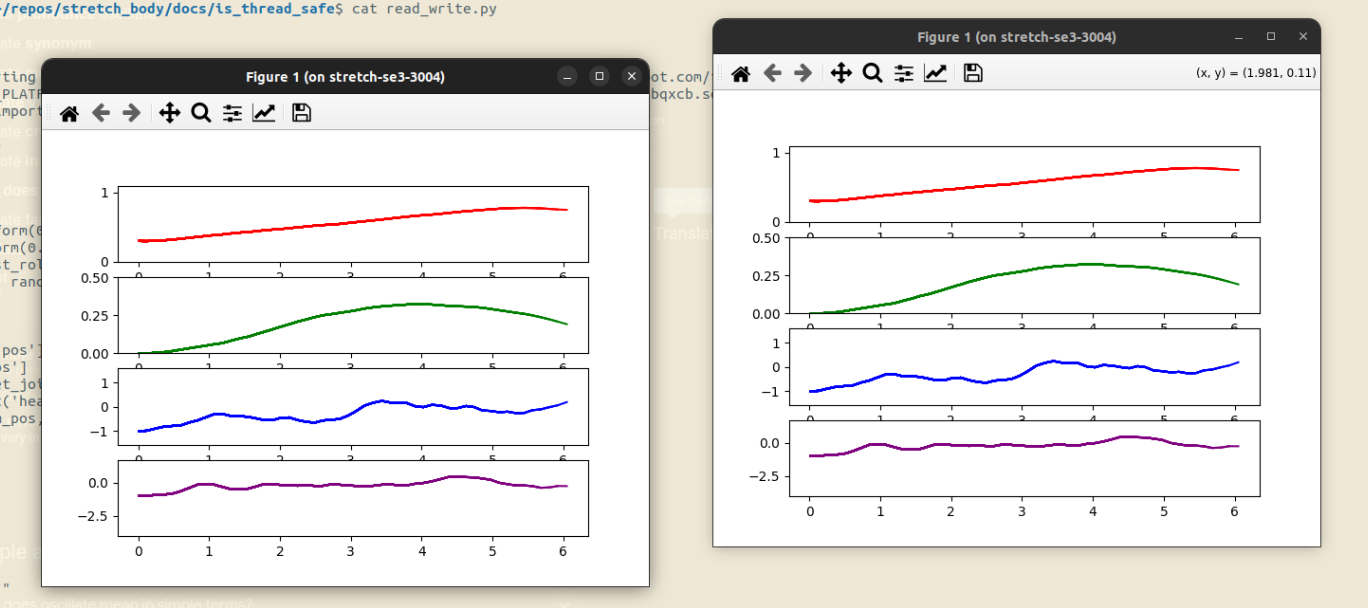
Task: Edit curves and axes in right figure
Action: tap(935, 73)
